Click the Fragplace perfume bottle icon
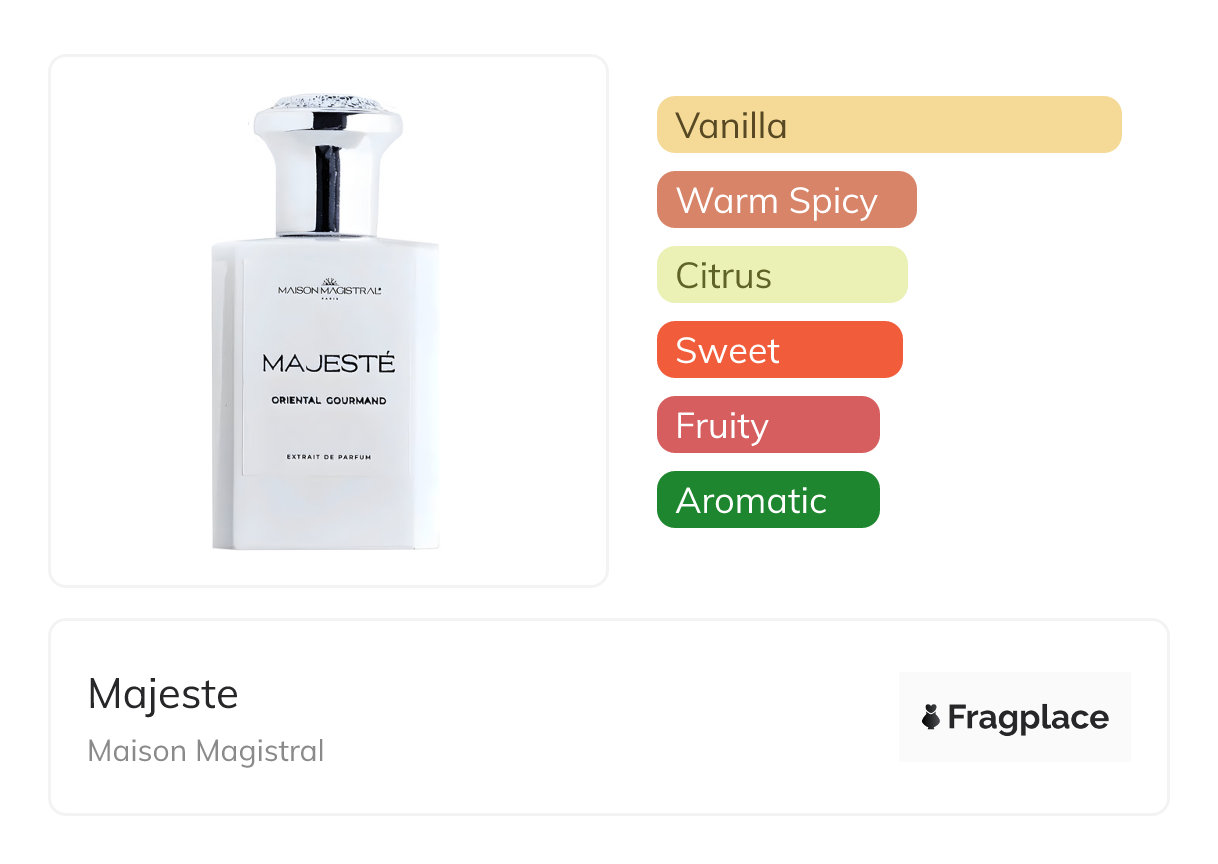This screenshot has height=864, width=1218. pyautogui.click(x=931, y=717)
